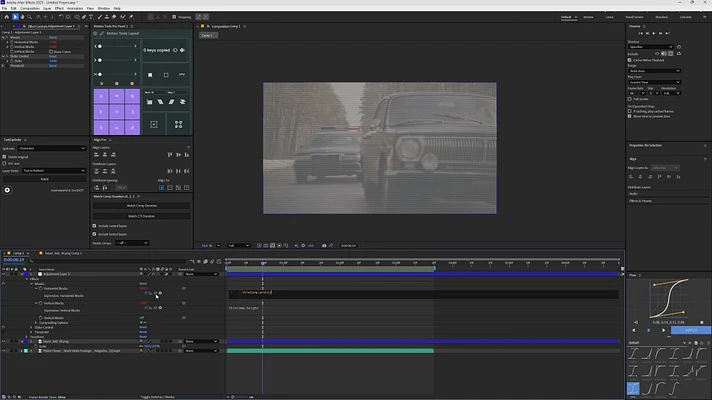Select the Puppet Pin tool

131,17
